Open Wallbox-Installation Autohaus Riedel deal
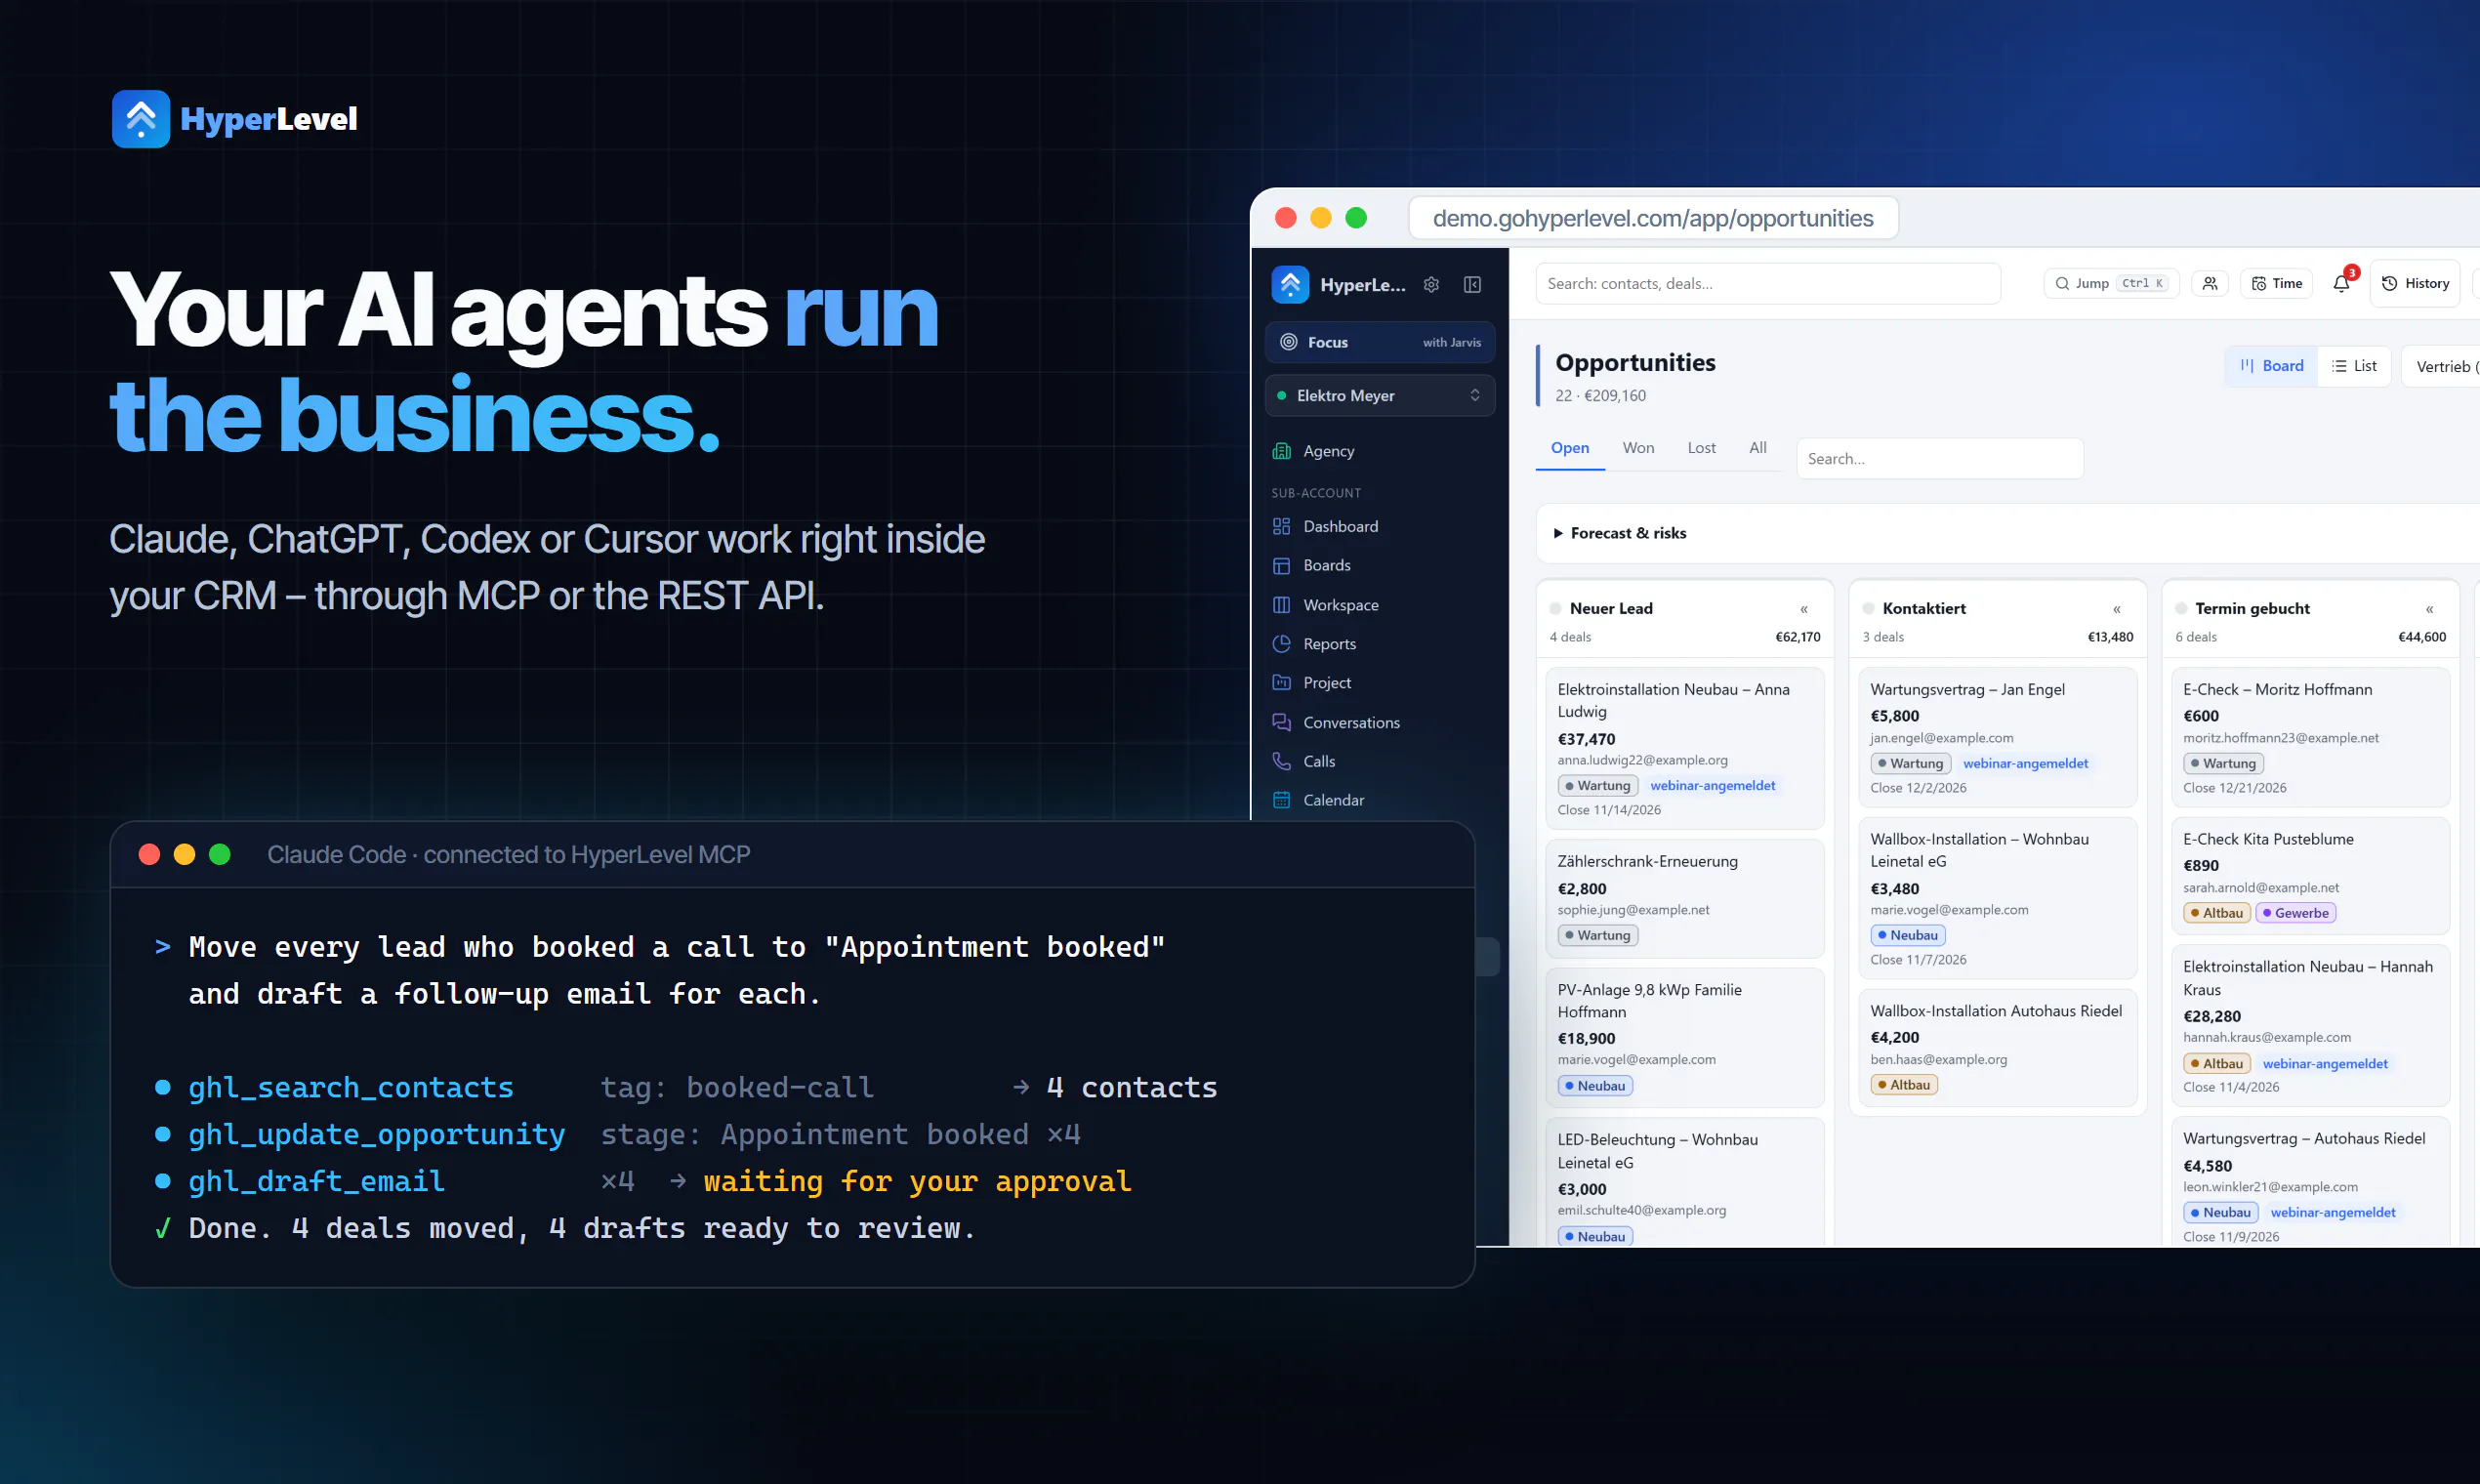 (x=1997, y=1048)
